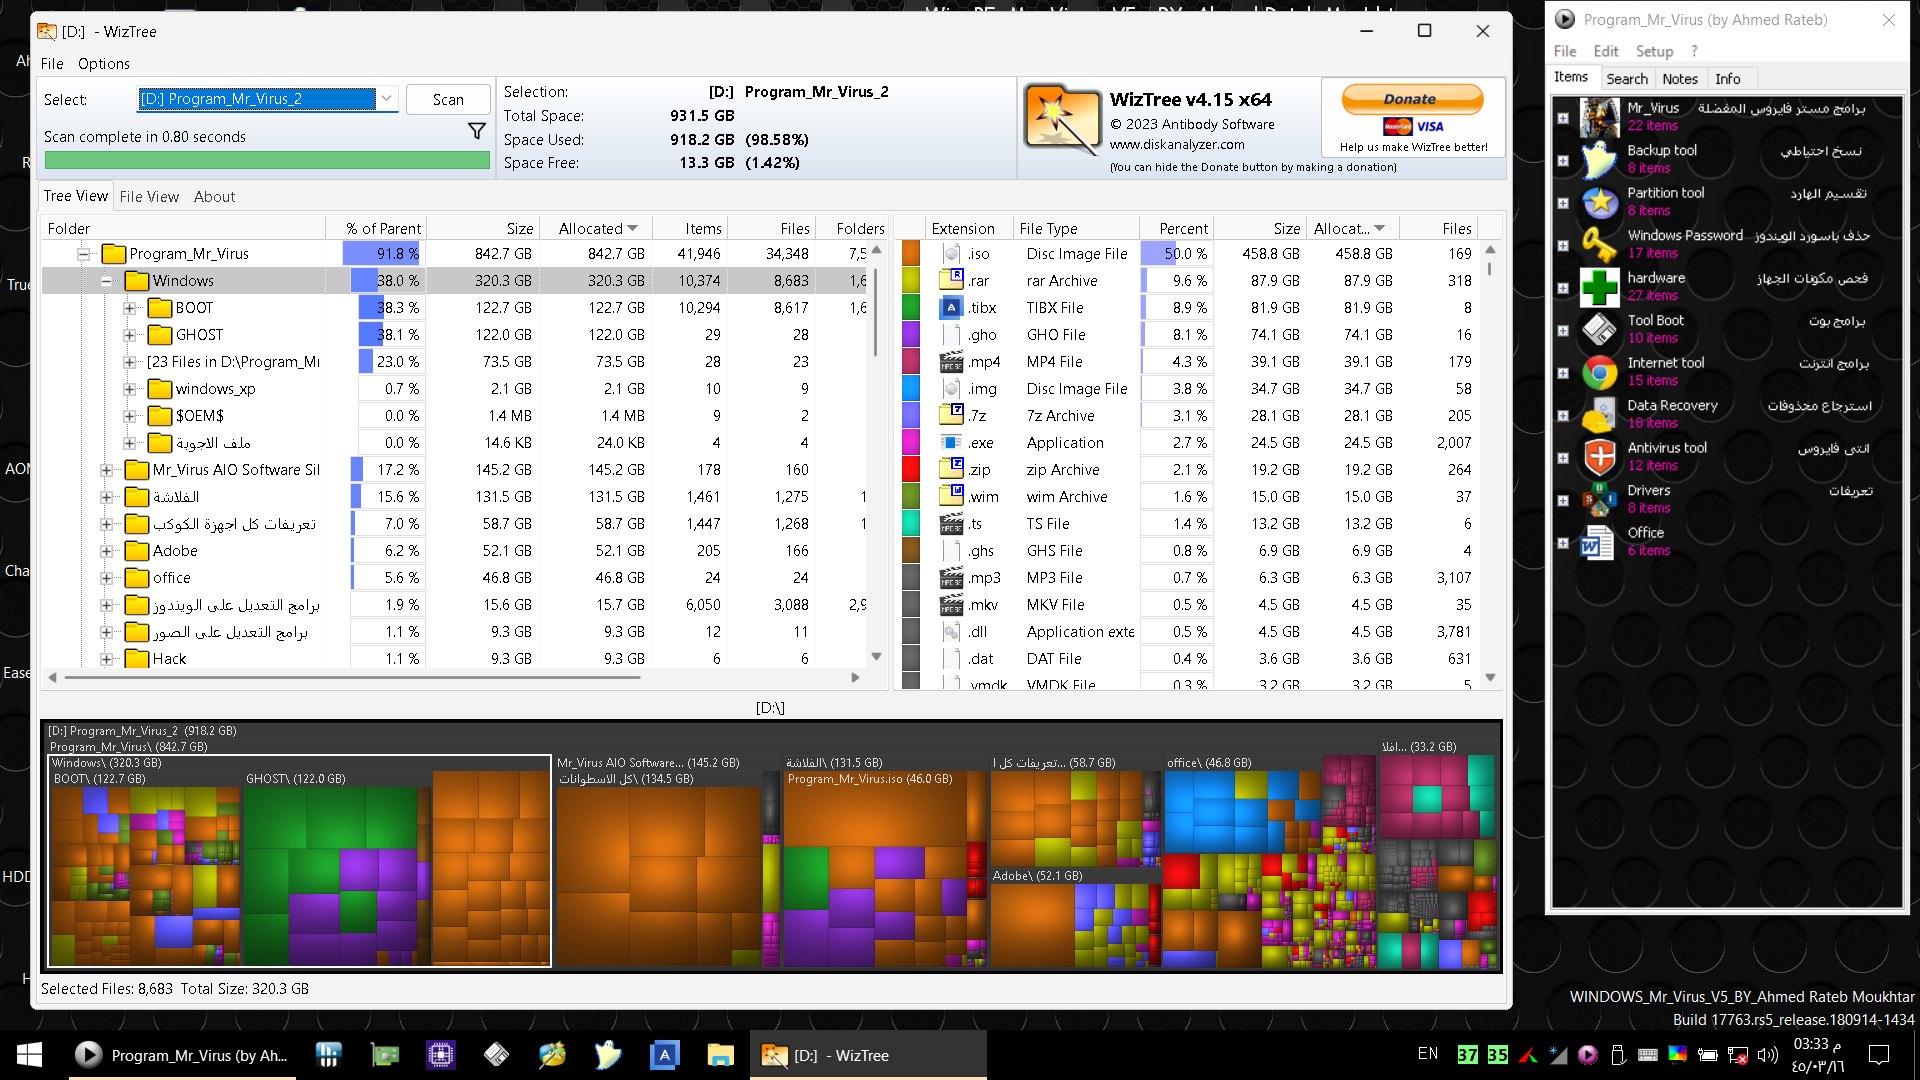Click the Tool Boot floppy icon

click(x=1600, y=330)
